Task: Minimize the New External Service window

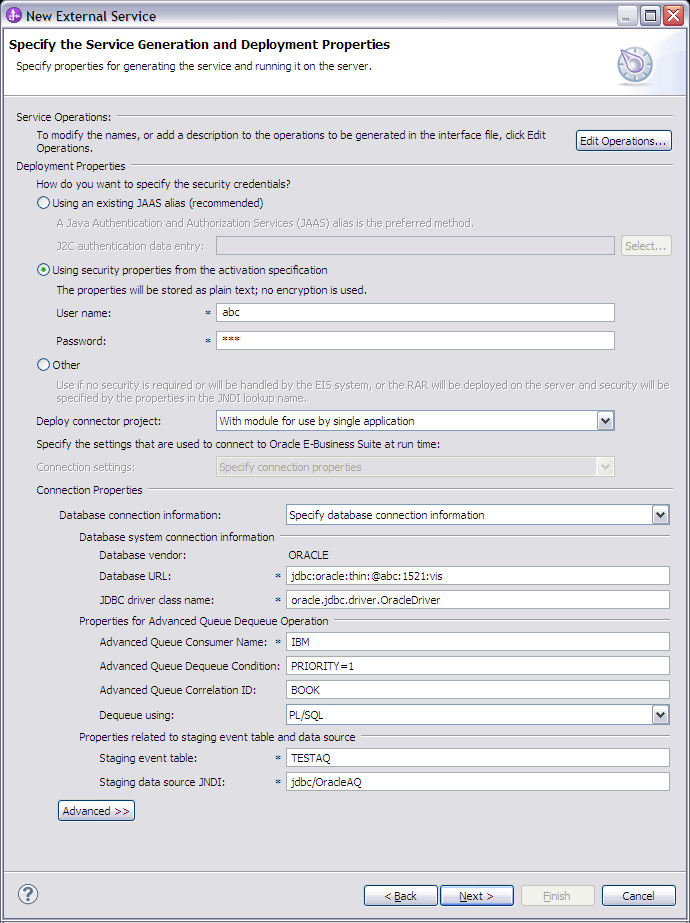Action: [626, 16]
